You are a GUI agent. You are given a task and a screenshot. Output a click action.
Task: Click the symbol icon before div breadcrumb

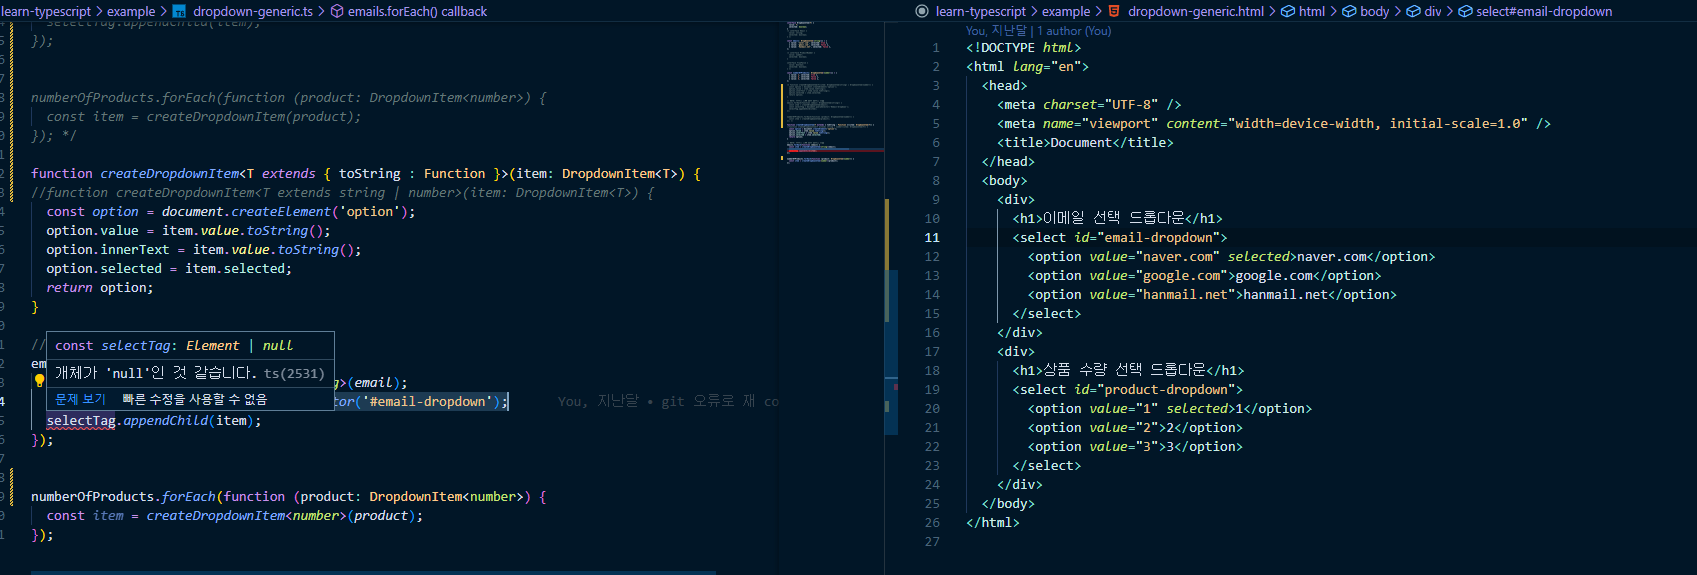click(1413, 11)
